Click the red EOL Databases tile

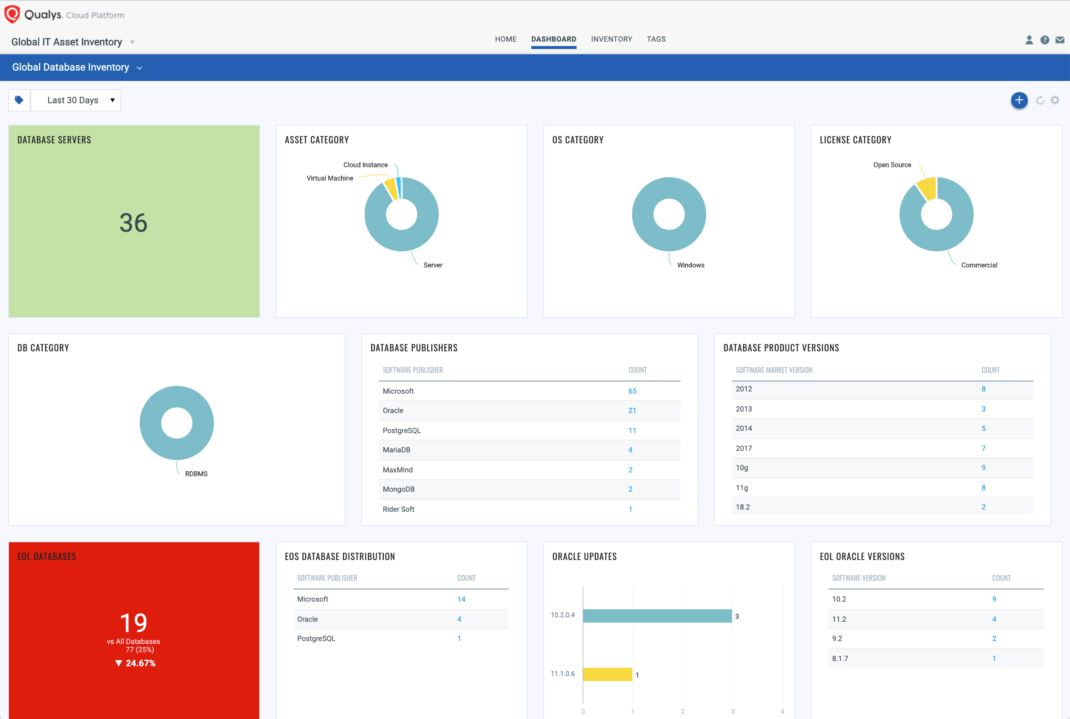click(134, 630)
